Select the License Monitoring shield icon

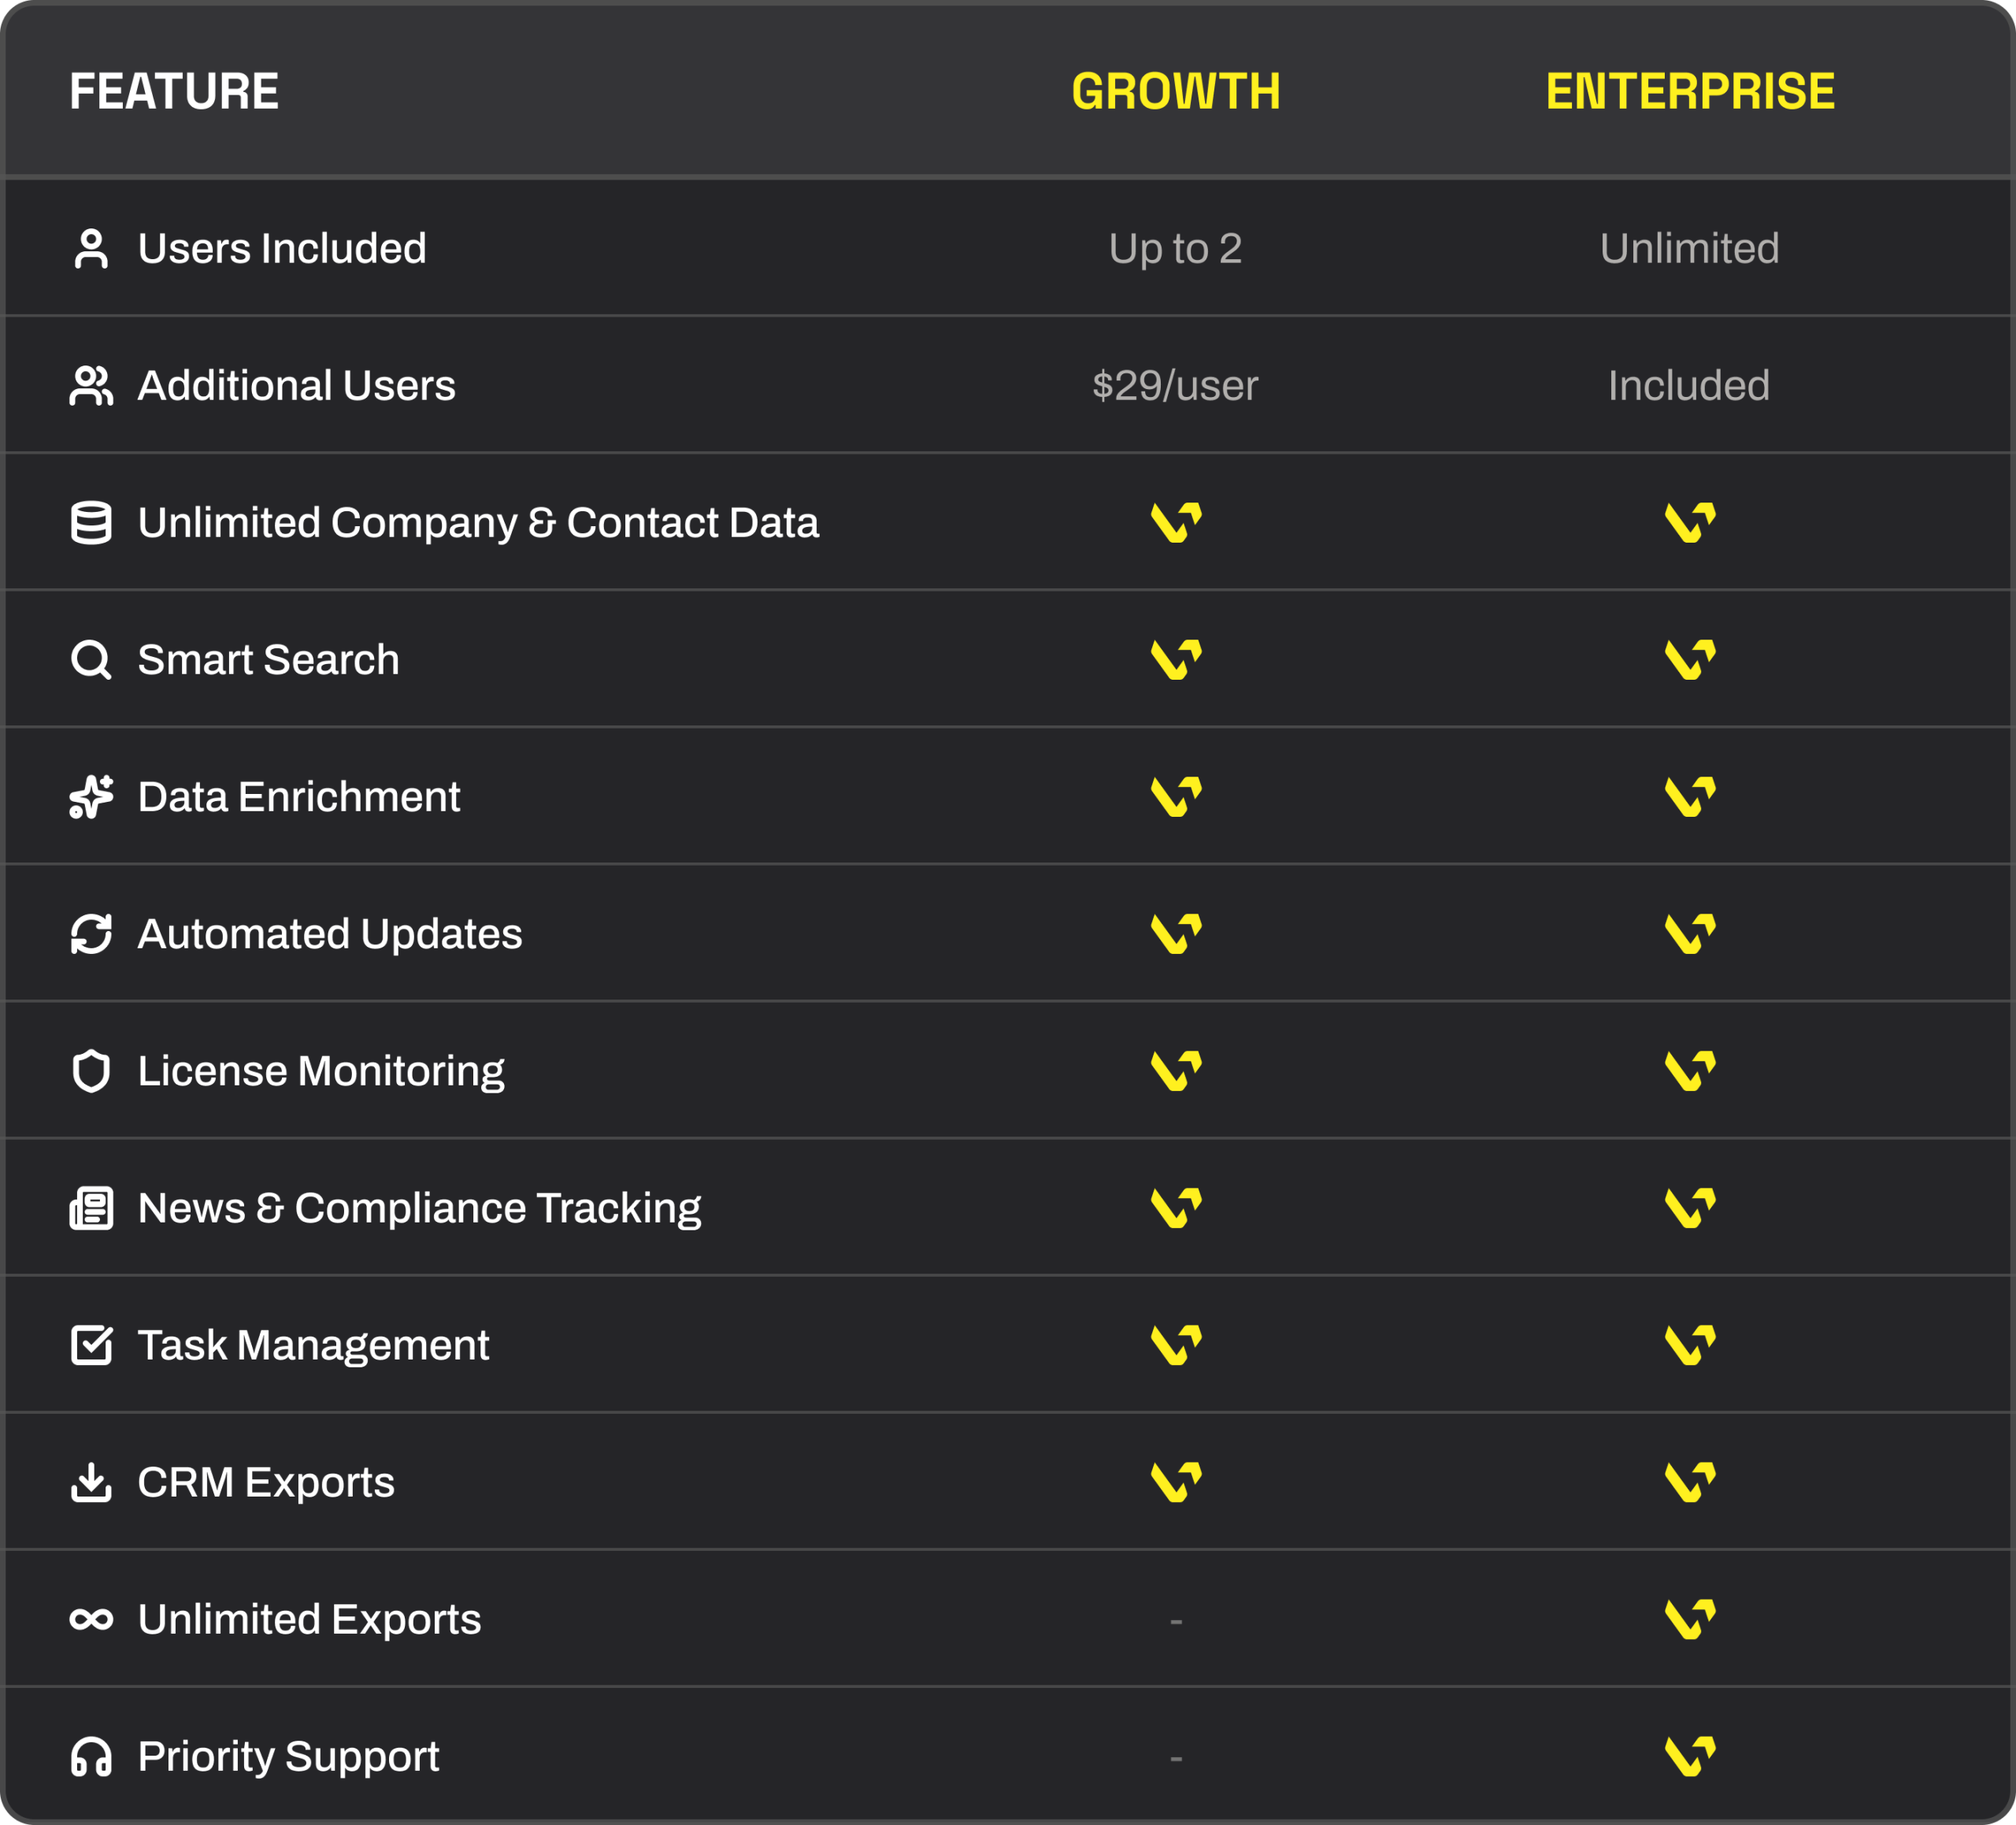click(x=91, y=1071)
